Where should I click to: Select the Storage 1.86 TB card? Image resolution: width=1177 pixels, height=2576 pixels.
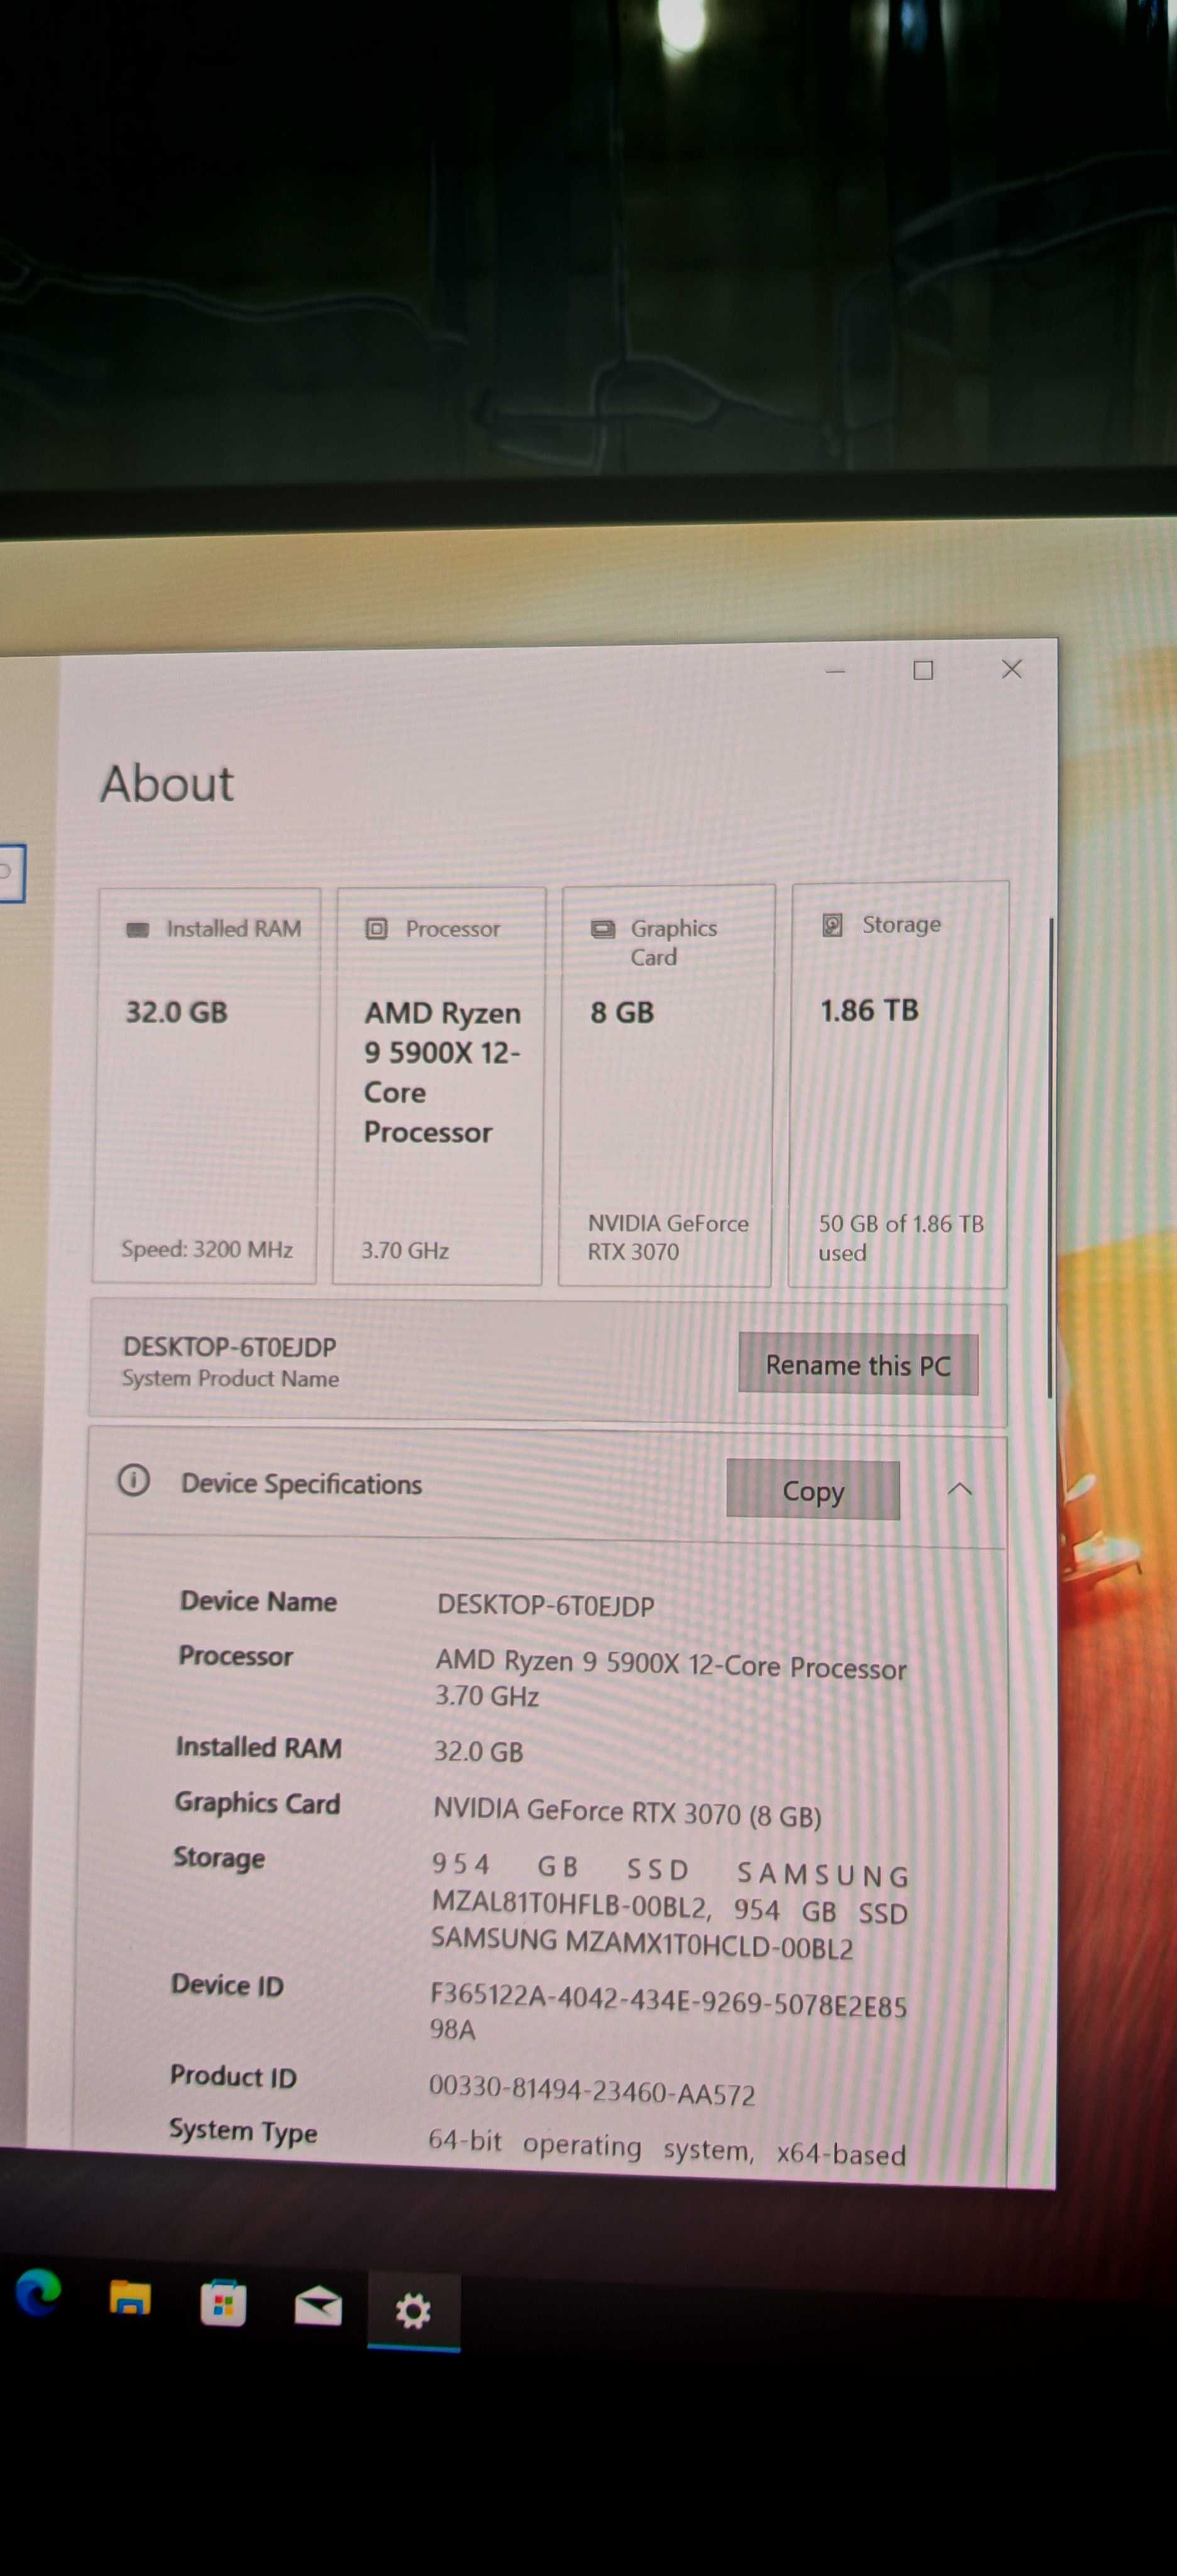point(898,1085)
